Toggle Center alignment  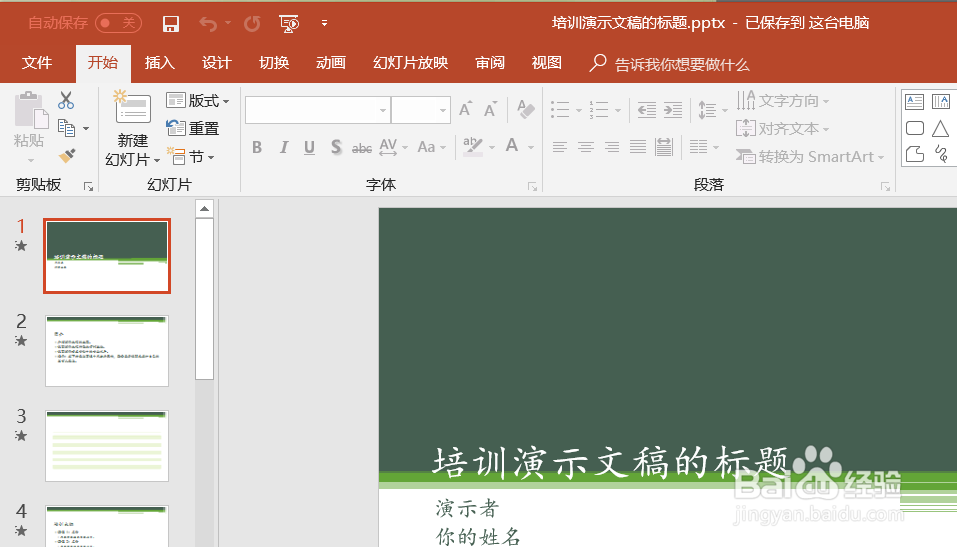pyautogui.click(x=586, y=147)
